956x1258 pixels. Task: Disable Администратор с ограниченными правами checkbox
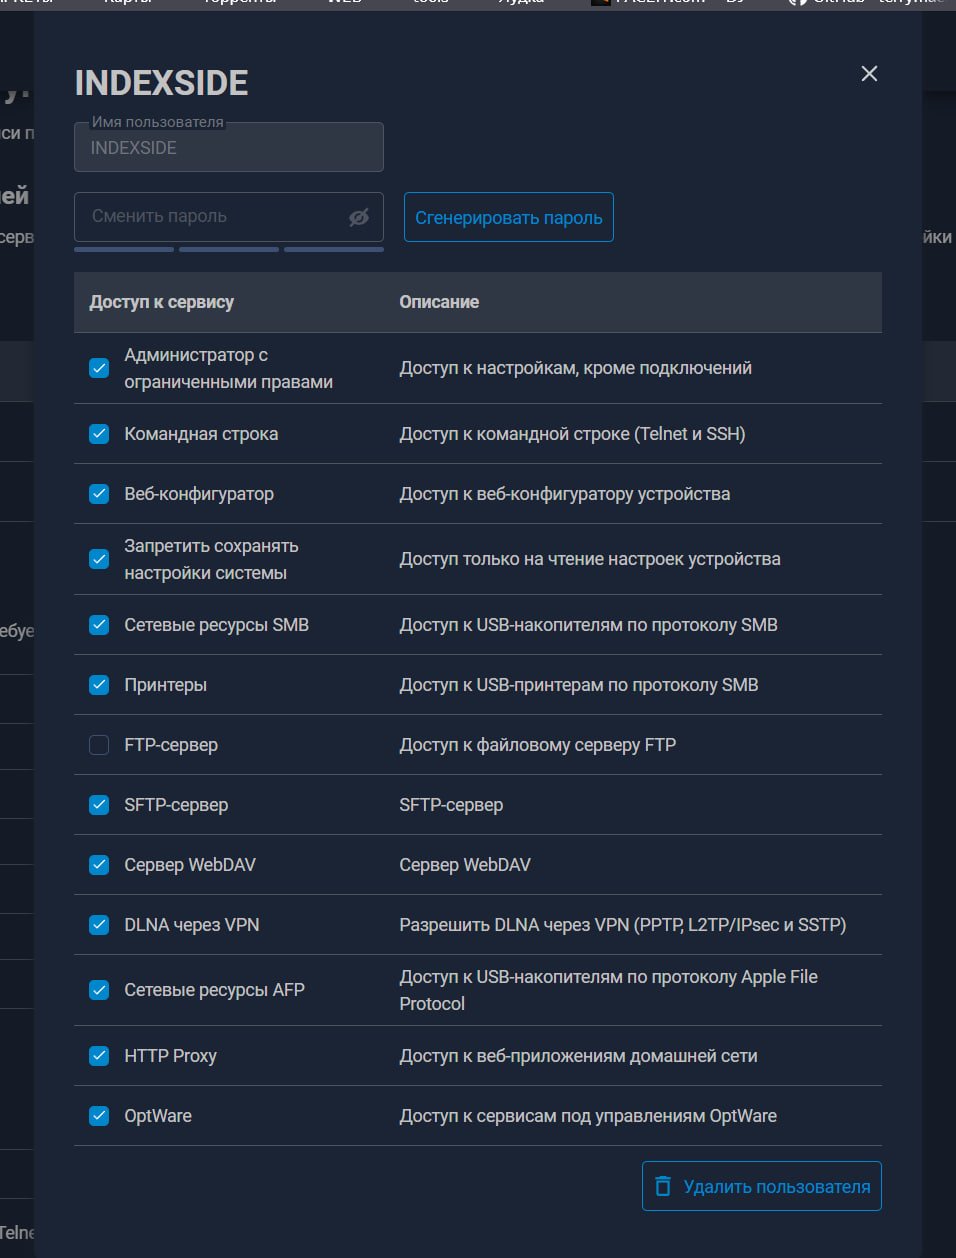[x=99, y=368]
